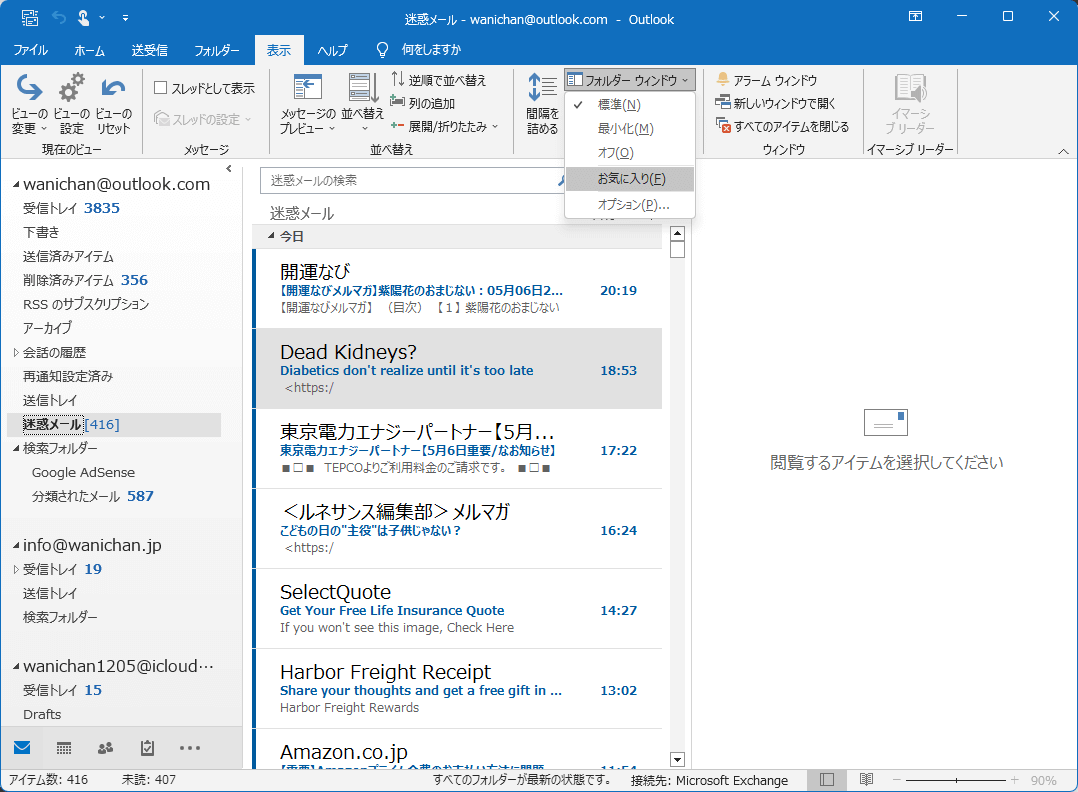Collapse the wanichan1205@icloud account

click(16, 666)
